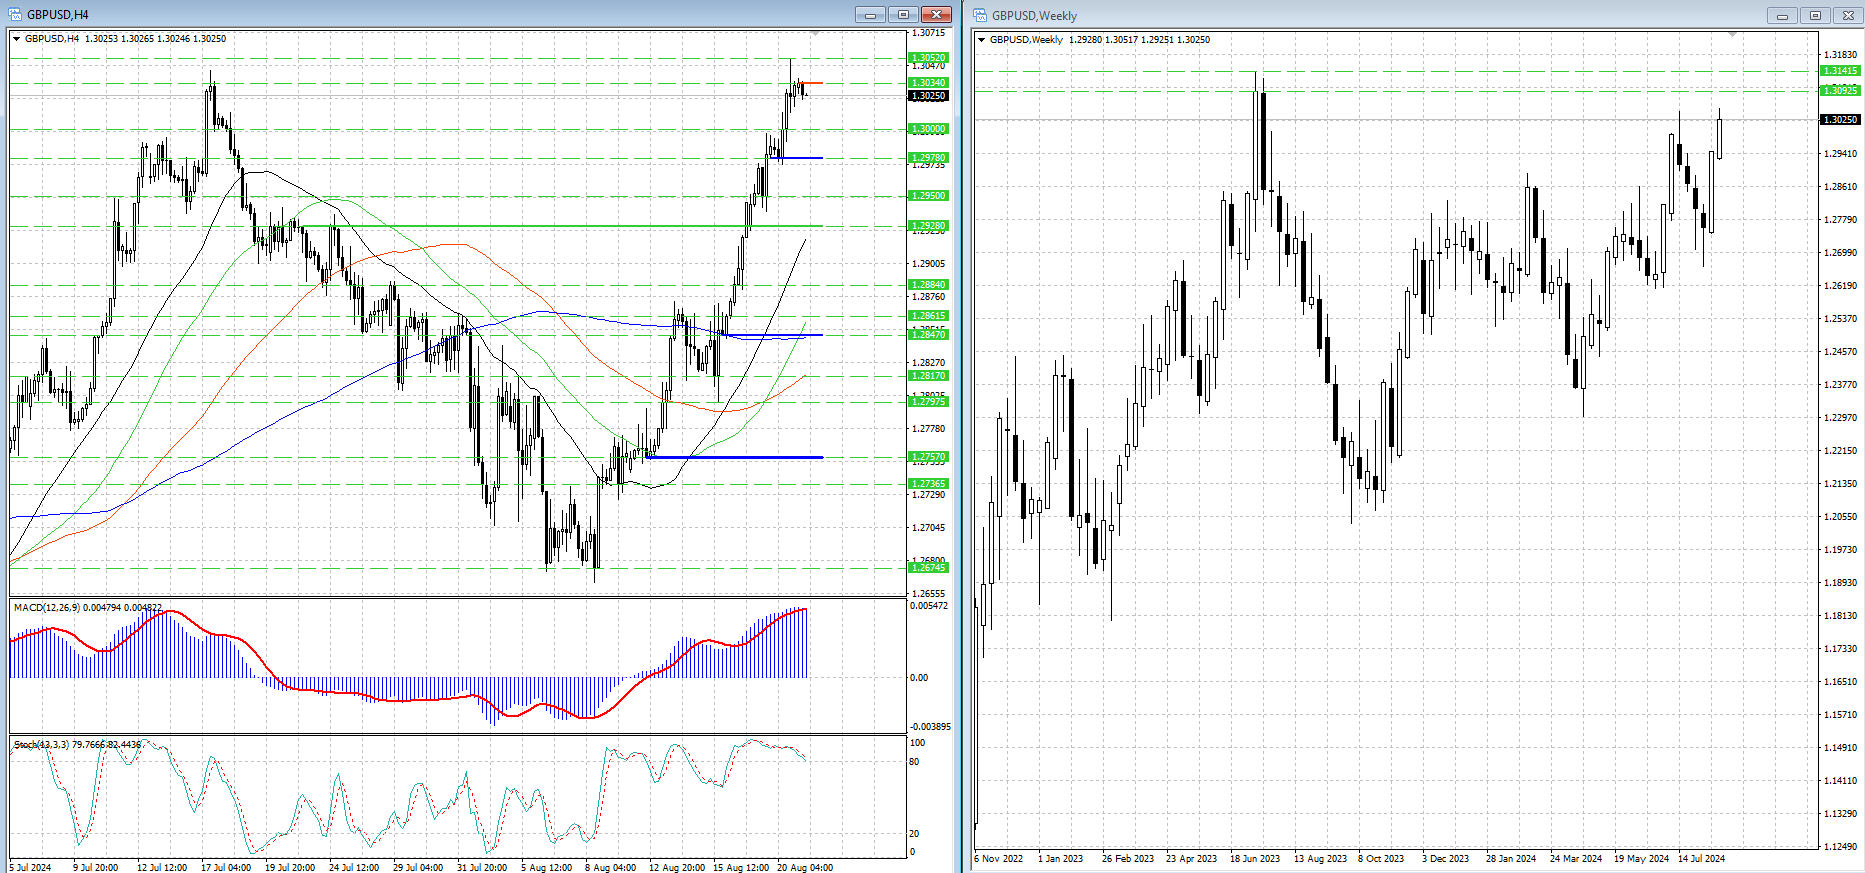Viewport: 1865px width, 873px height.
Task: Restore the GBPUSD,H4 chart window
Action: [x=903, y=14]
